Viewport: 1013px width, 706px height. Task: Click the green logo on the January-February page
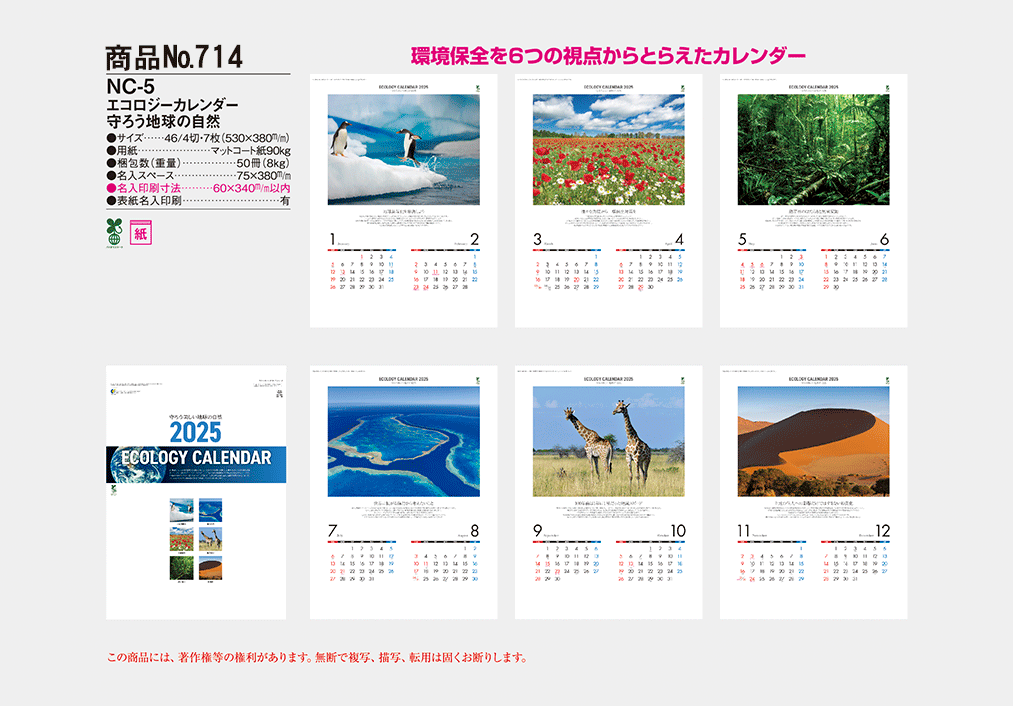477,88
